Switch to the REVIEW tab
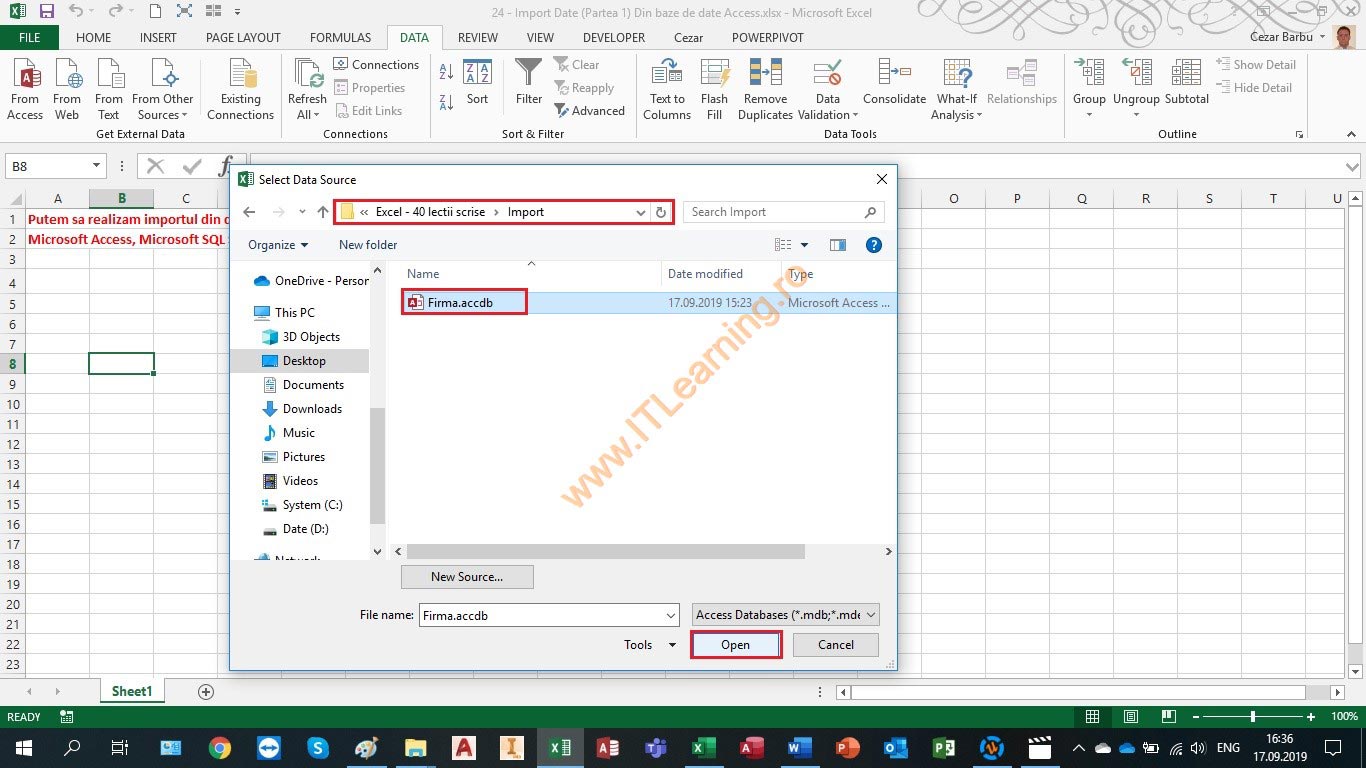The height and width of the screenshot is (768, 1366). click(478, 38)
